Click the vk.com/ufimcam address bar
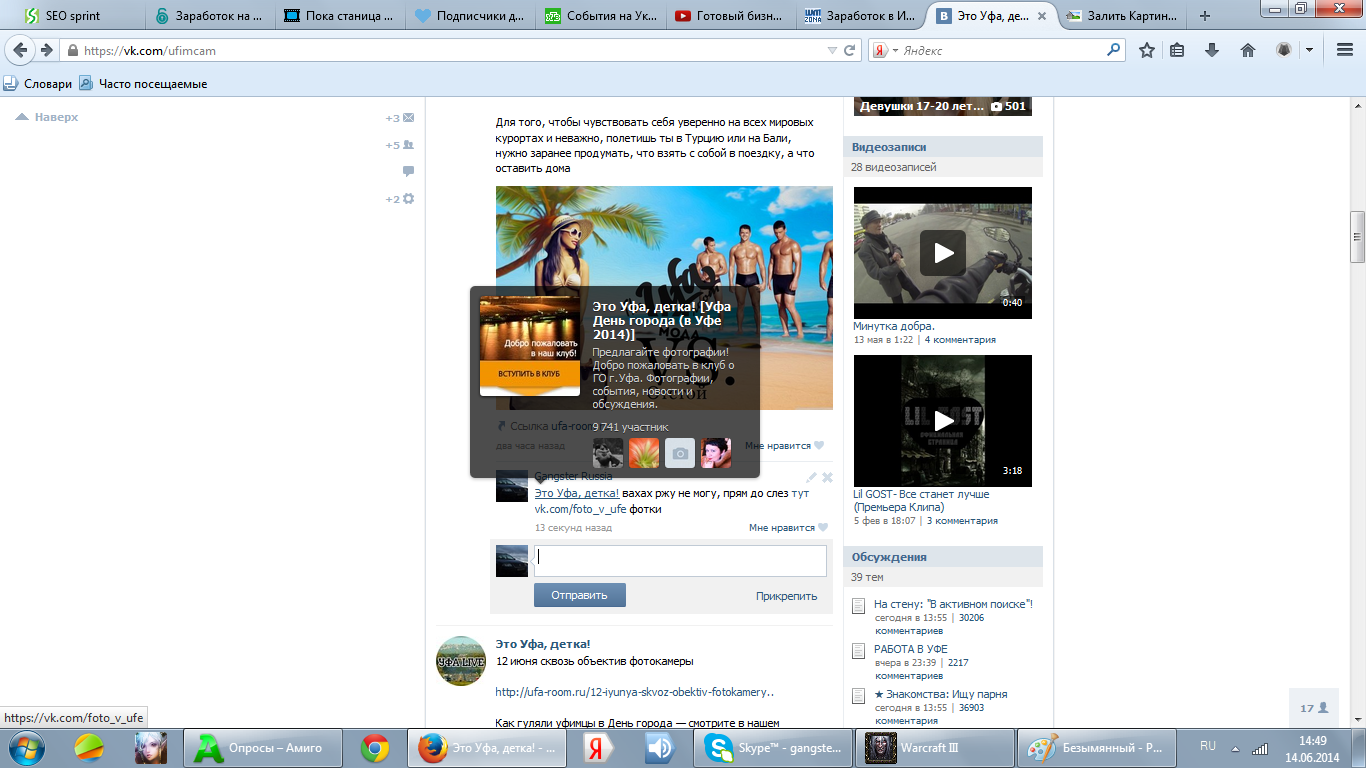This screenshot has height=768, width=1366. click(452, 50)
